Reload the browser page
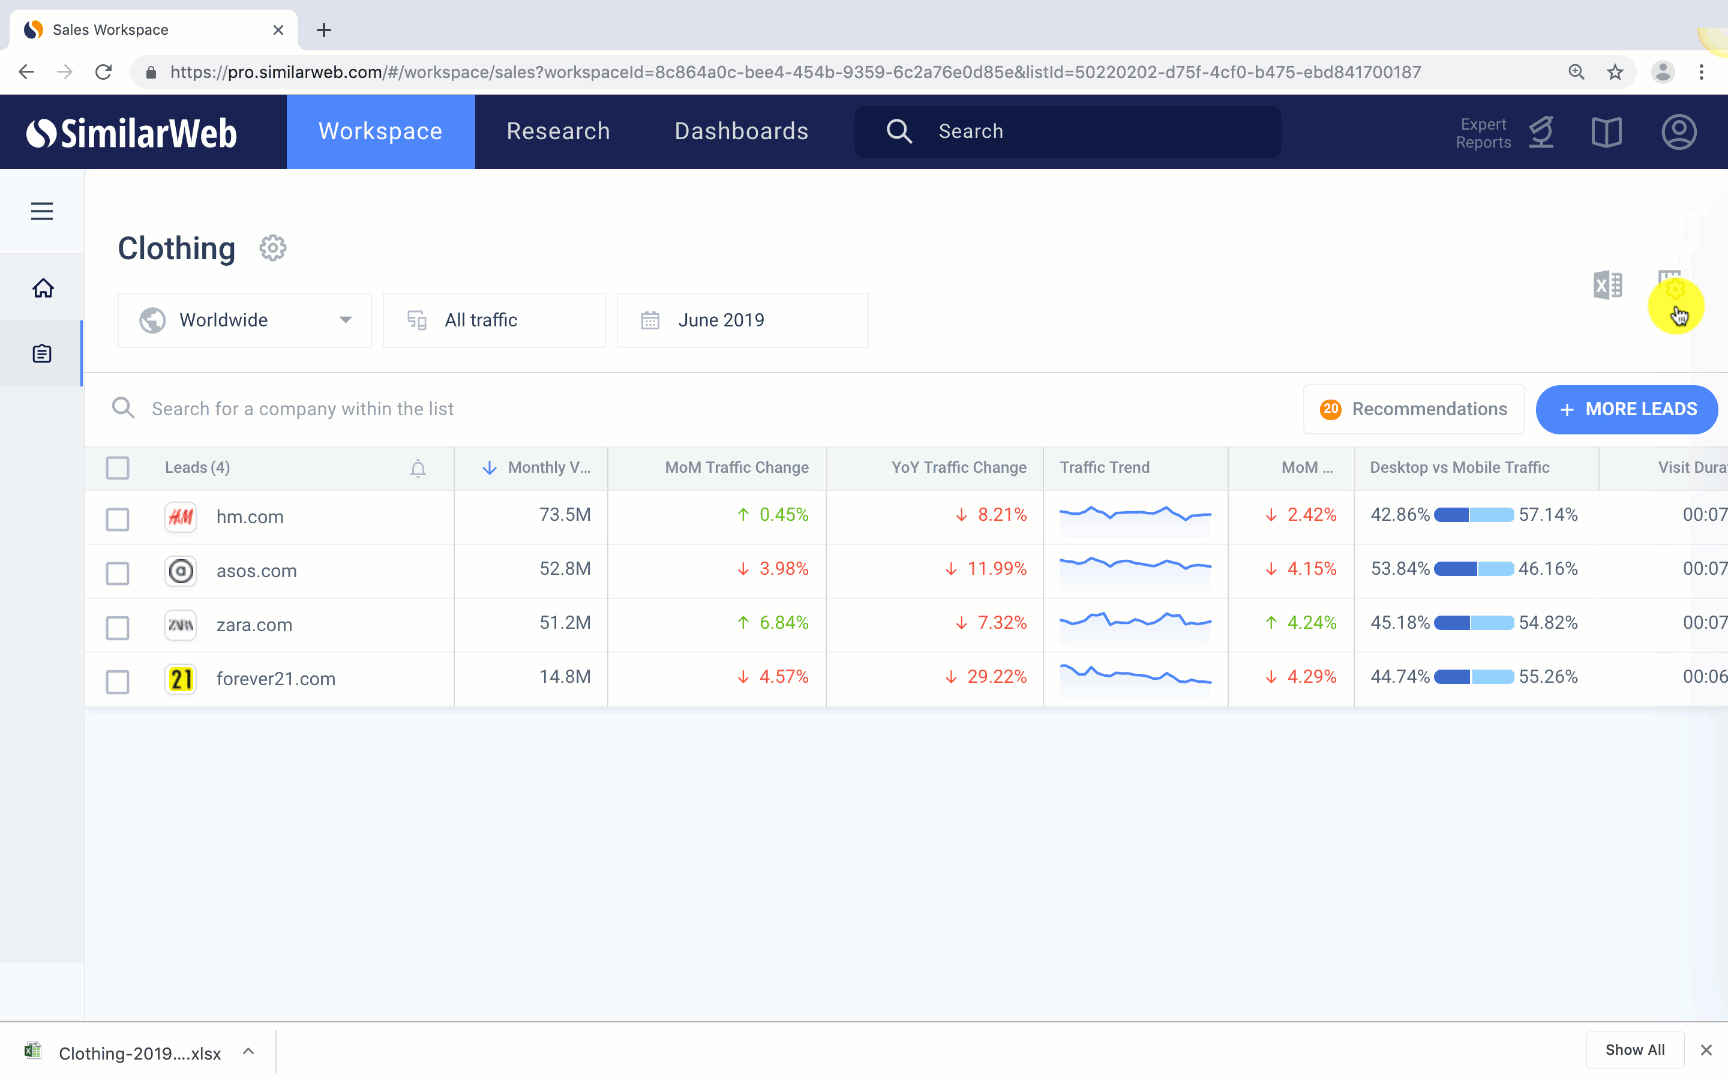The width and height of the screenshot is (1728, 1080). (103, 72)
